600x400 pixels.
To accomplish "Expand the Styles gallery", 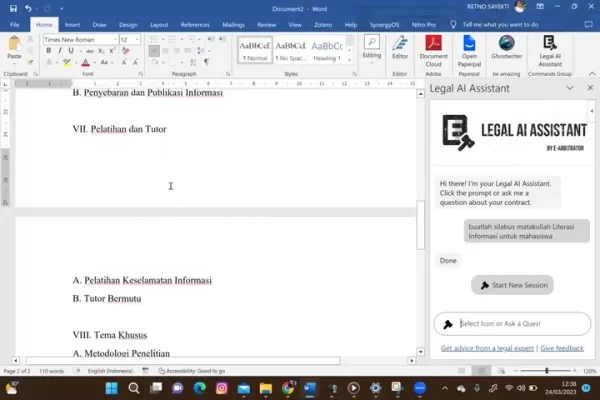I will (x=349, y=60).
